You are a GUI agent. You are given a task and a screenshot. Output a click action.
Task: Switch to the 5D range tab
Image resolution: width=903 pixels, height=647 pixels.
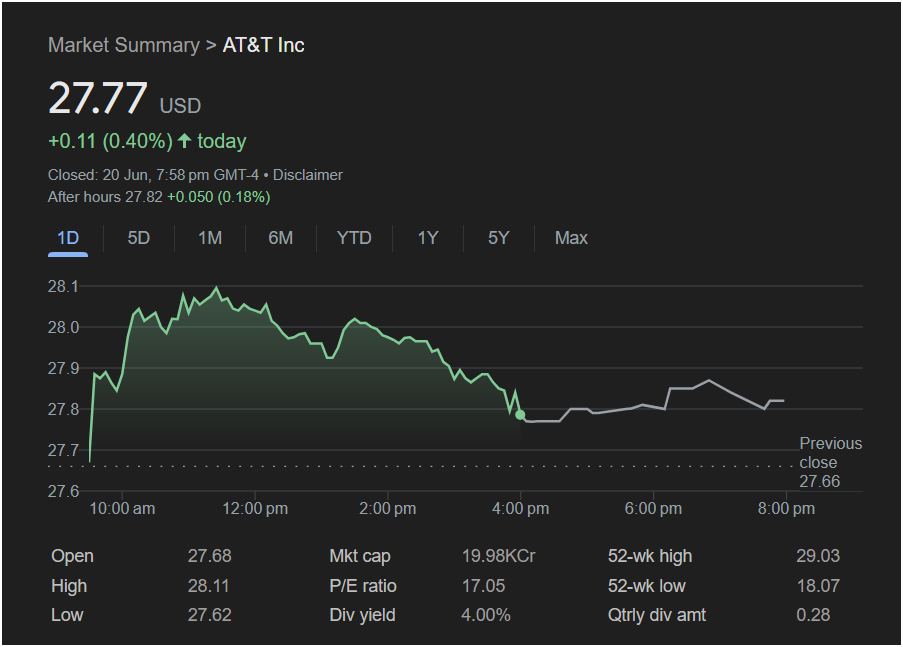tap(139, 238)
